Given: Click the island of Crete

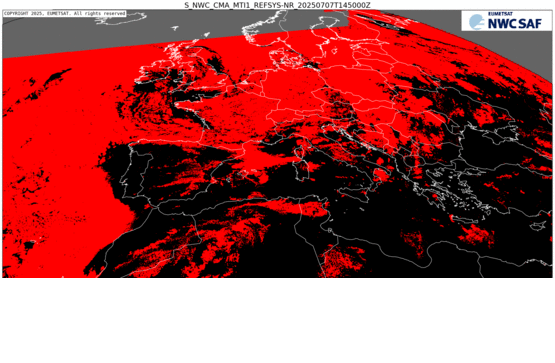Looking at the screenshot, I should (x=465, y=220).
